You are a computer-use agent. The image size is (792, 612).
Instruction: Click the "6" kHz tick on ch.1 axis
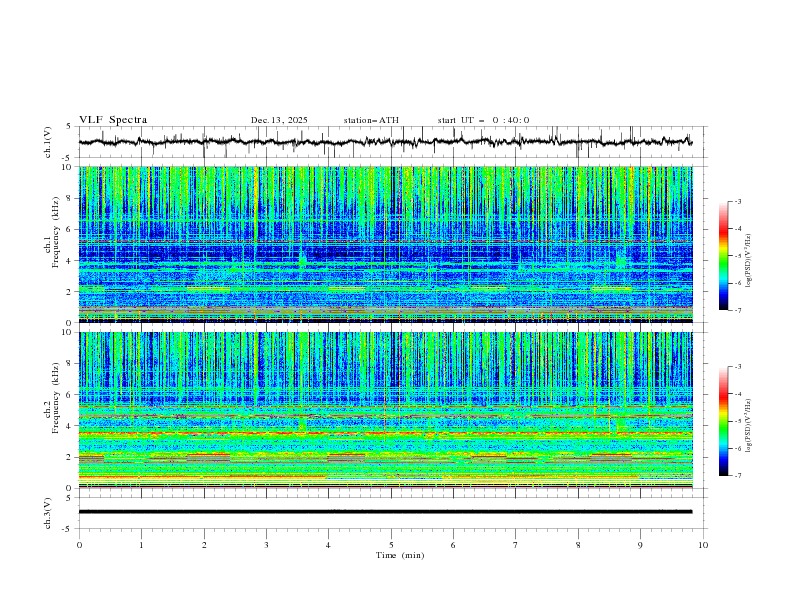(71, 229)
